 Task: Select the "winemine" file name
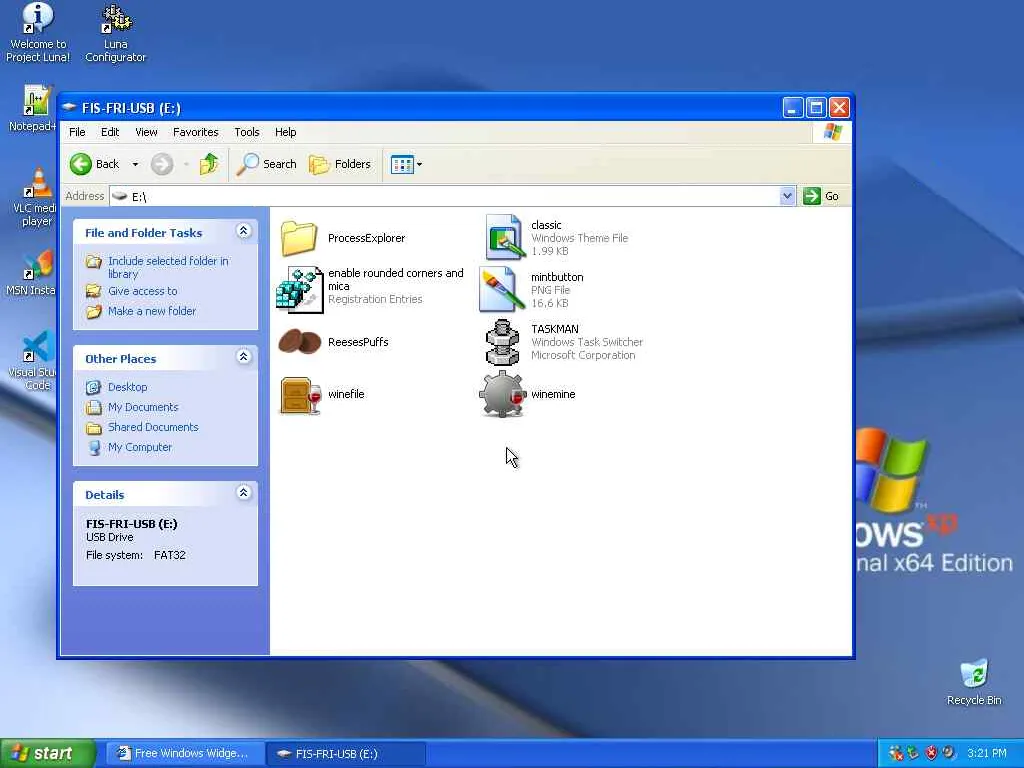click(x=553, y=394)
